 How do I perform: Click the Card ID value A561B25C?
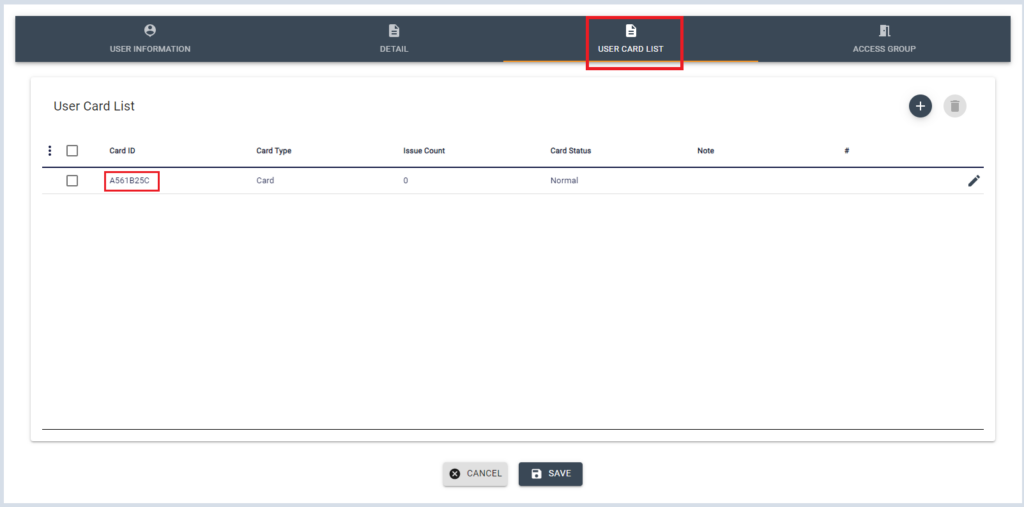click(132, 181)
